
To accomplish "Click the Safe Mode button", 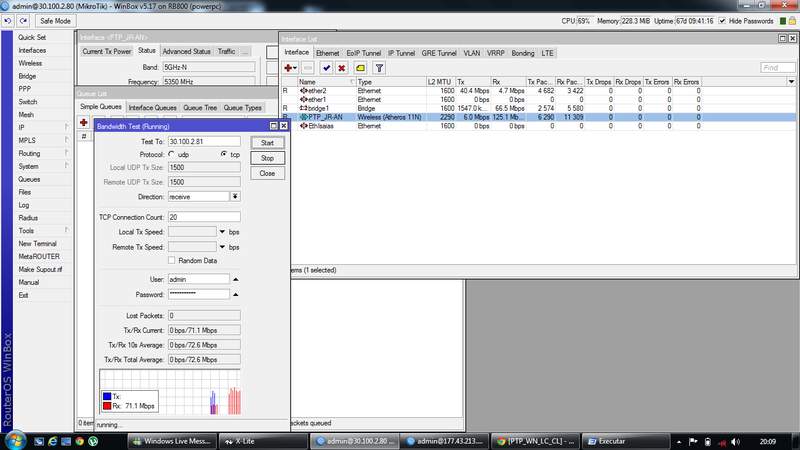I will pyautogui.click(x=54, y=20).
